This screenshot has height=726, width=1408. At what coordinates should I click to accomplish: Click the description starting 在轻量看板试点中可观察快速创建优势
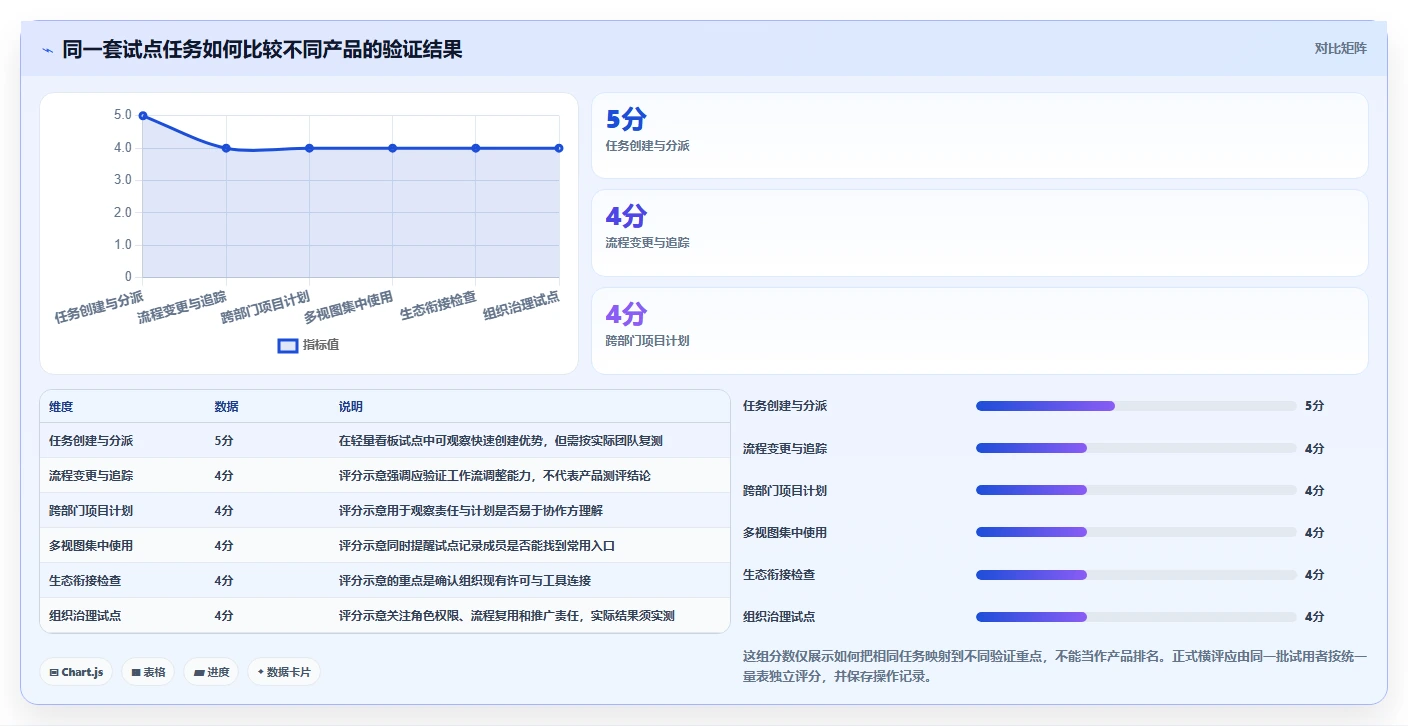501,440
